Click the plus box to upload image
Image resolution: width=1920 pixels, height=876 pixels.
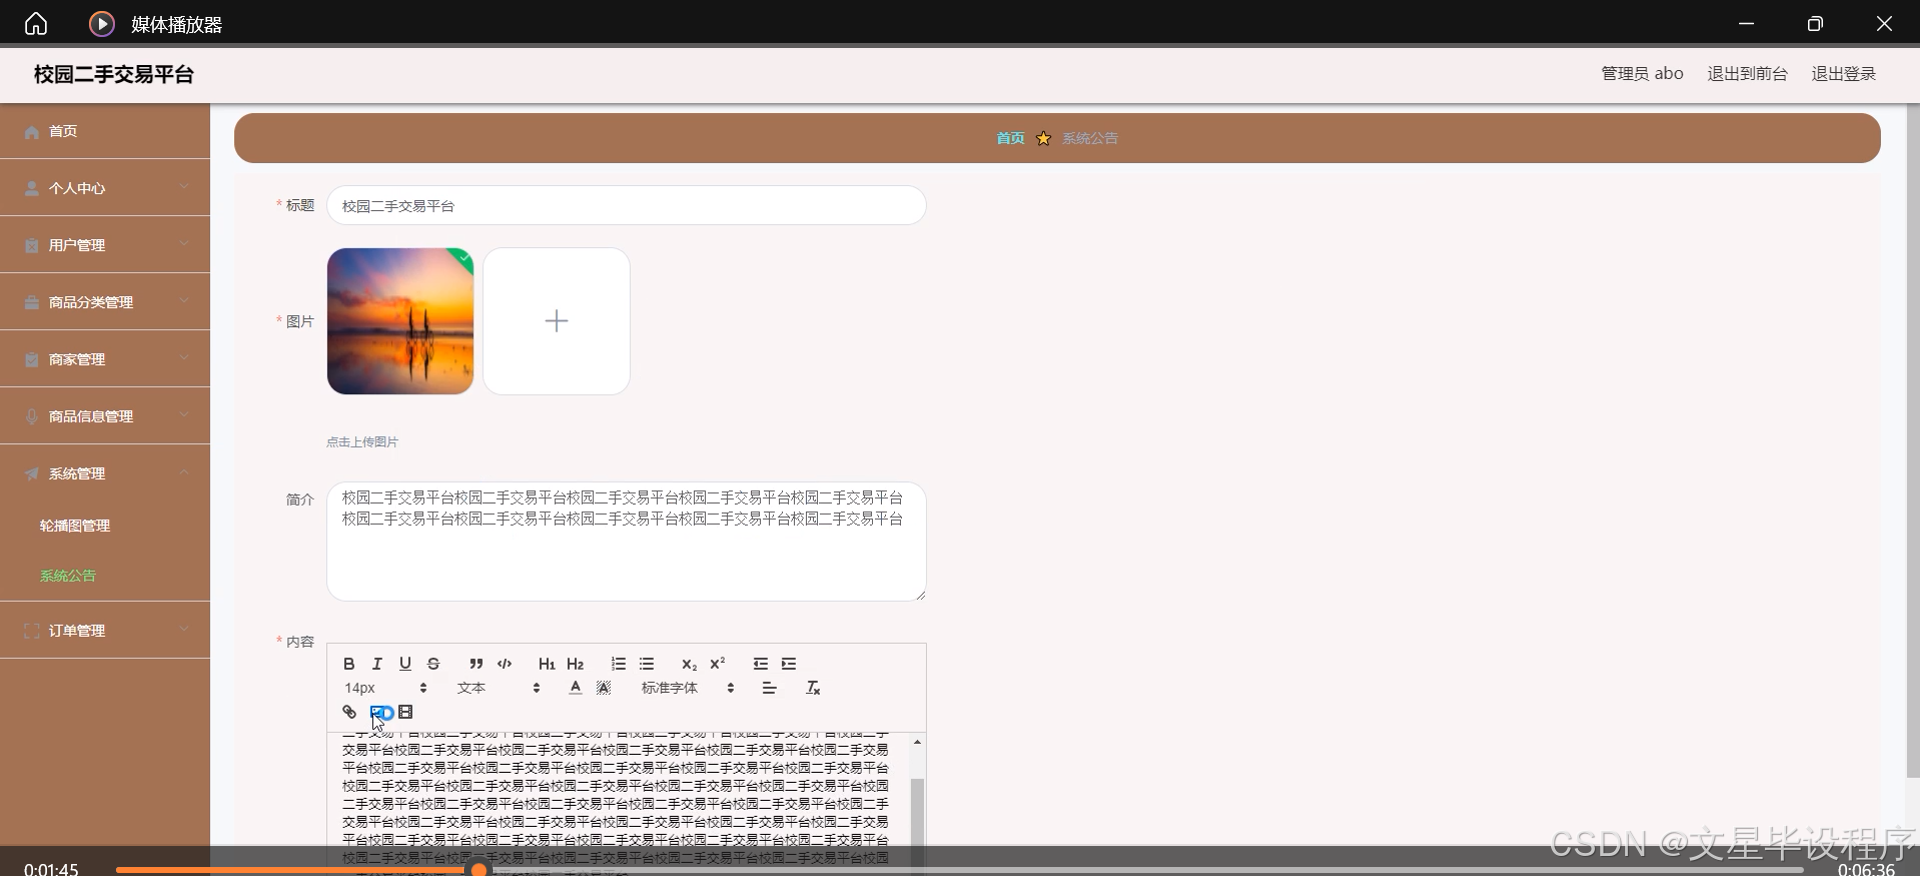point(557,321)
